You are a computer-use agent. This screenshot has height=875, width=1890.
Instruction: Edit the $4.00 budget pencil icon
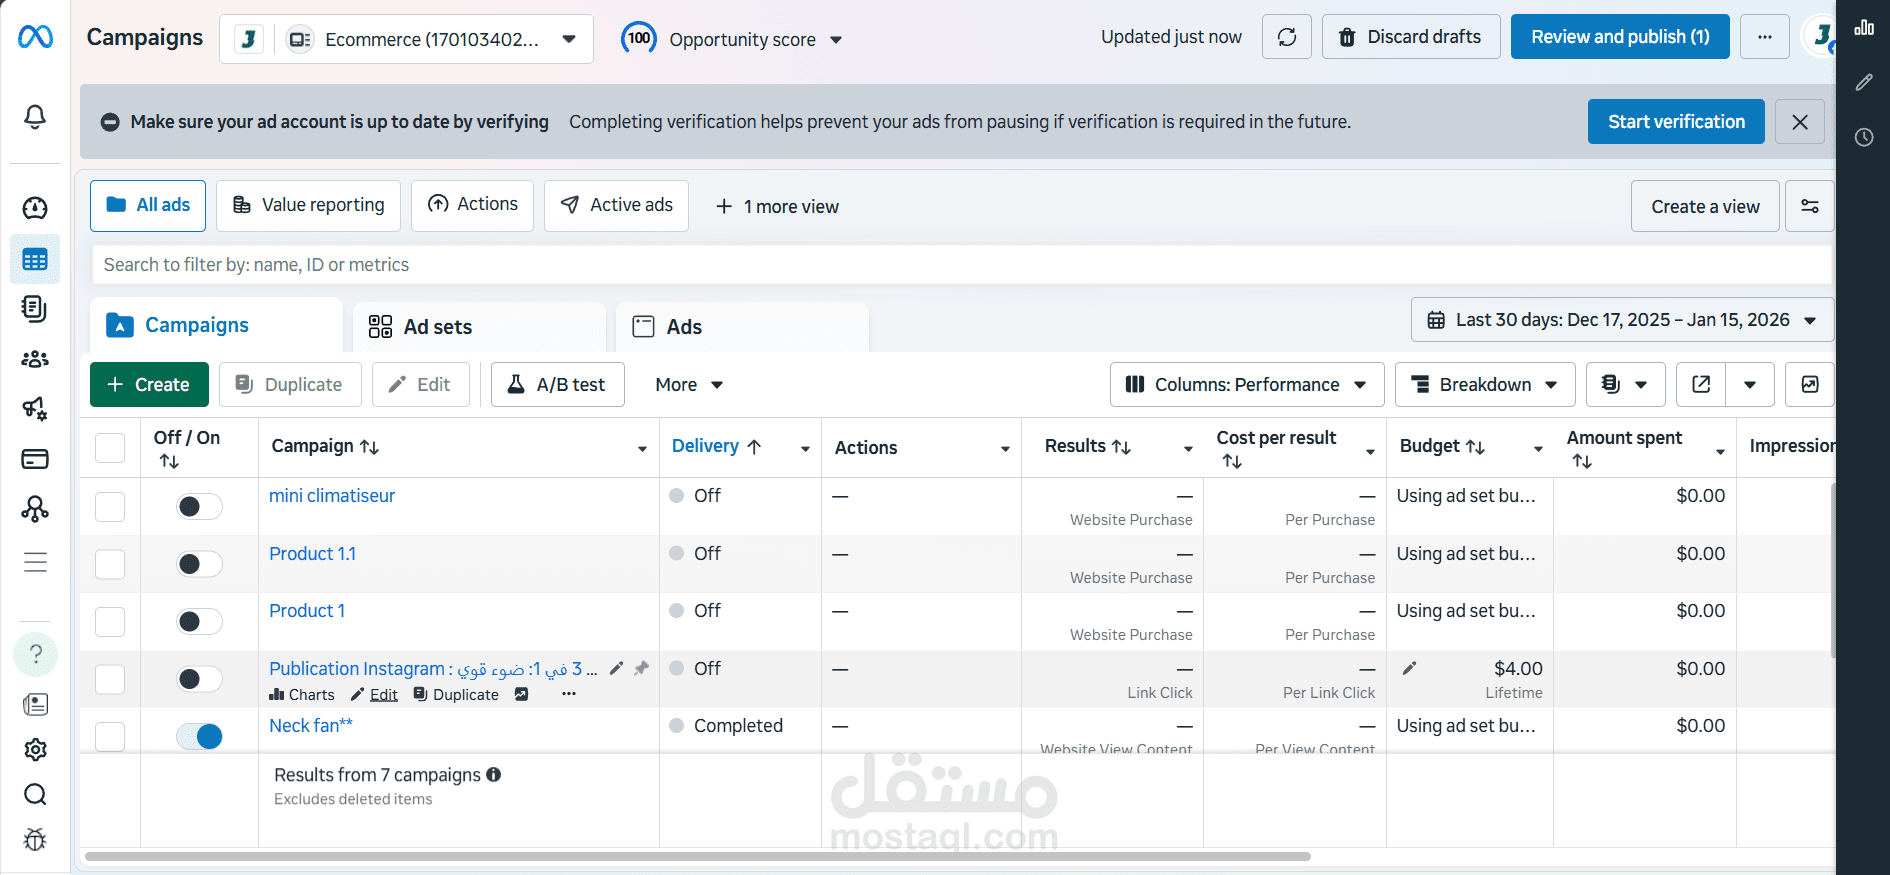pos(1409,668)
